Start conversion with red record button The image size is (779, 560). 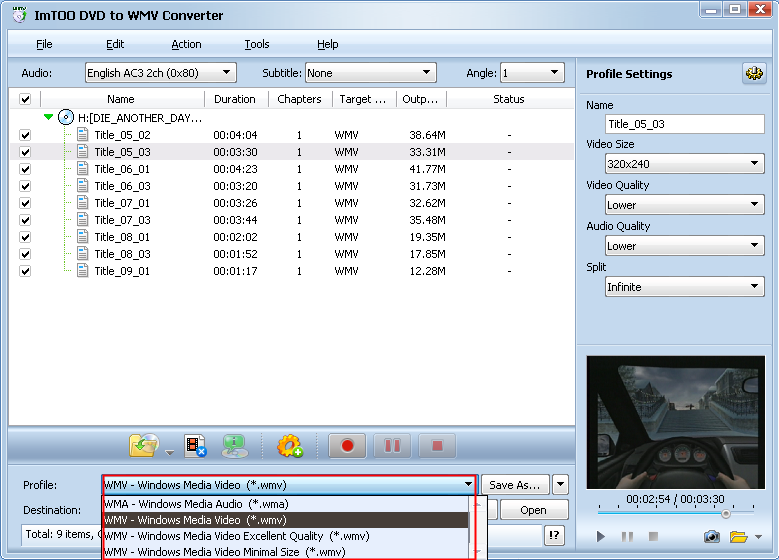347,446
